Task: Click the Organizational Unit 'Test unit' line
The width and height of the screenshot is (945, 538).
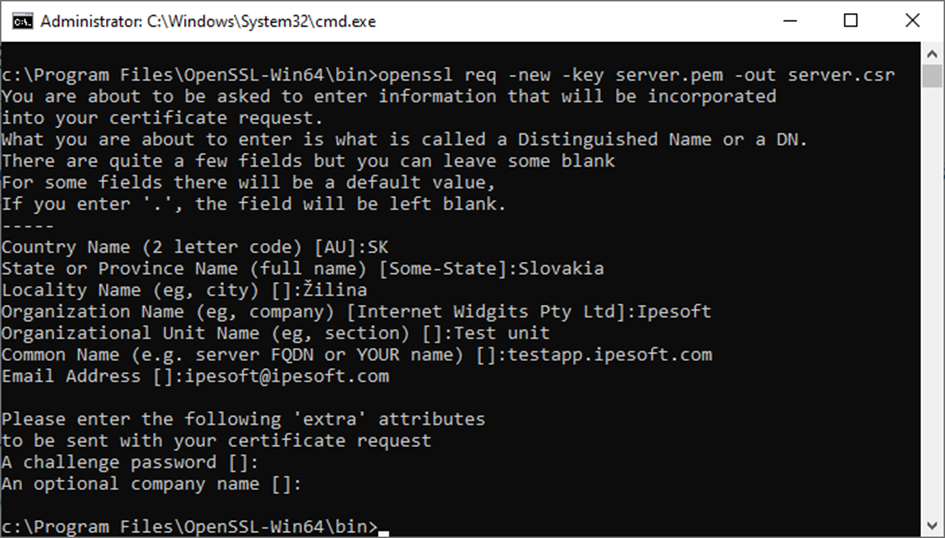Action: tap(275, 333)
